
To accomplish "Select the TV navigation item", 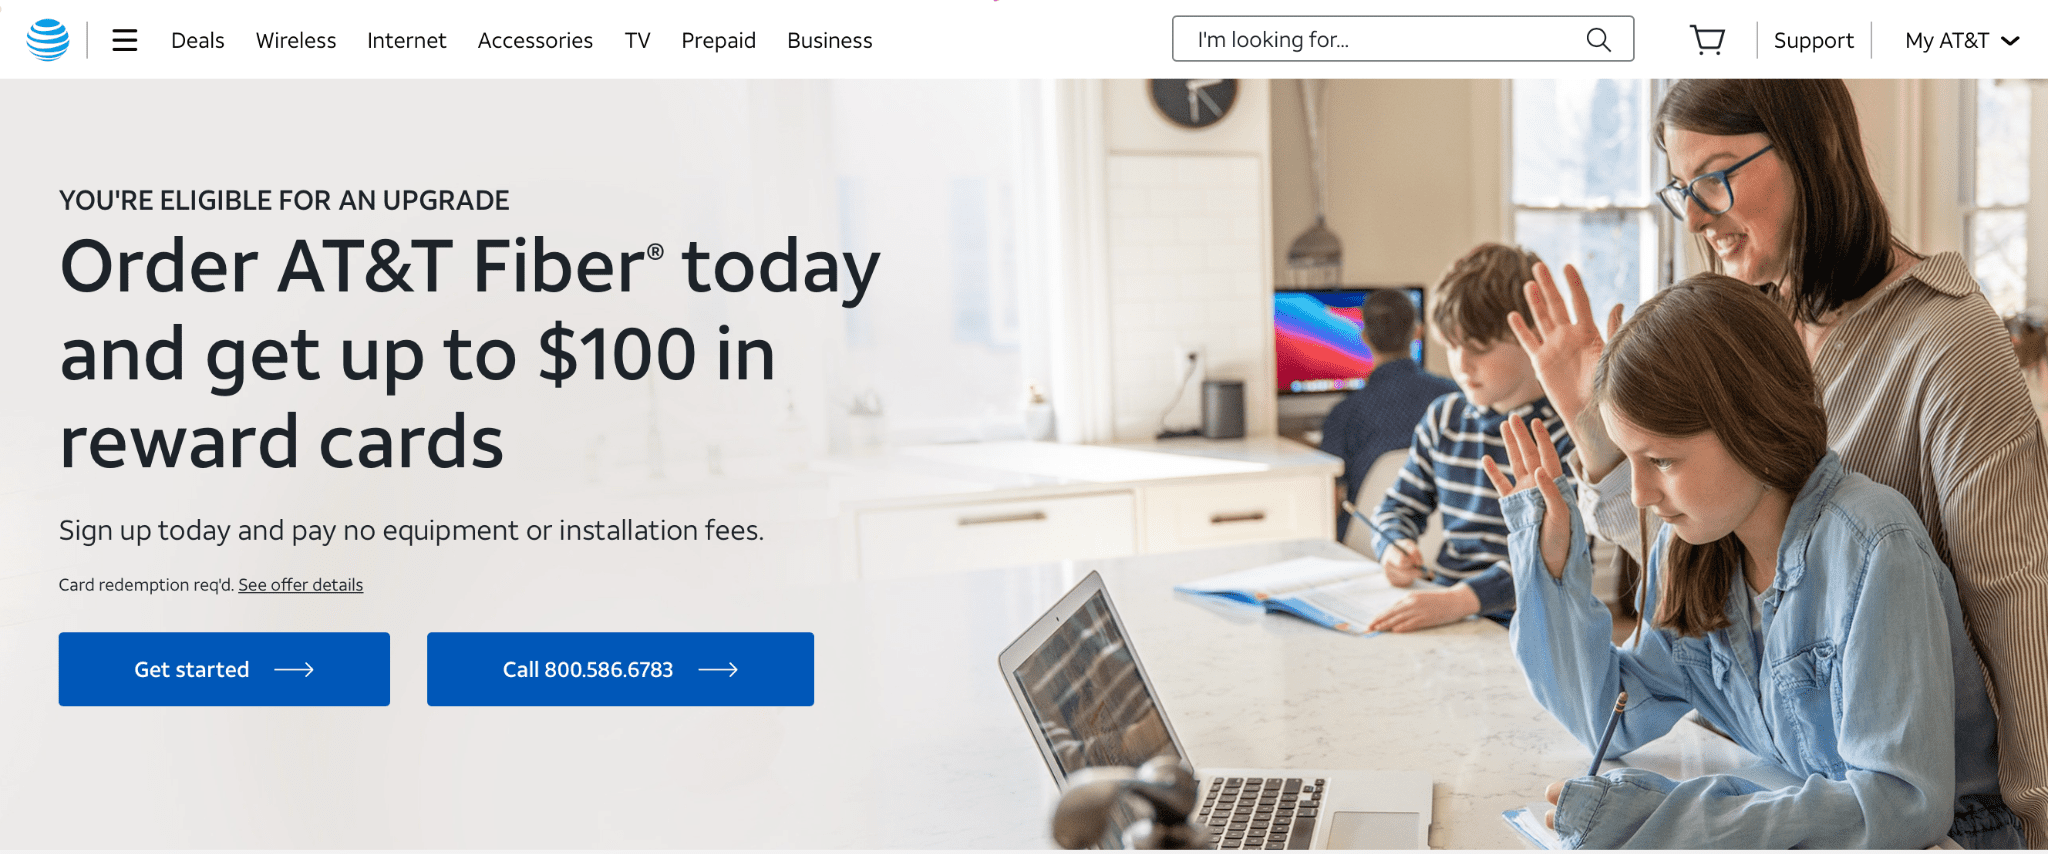I will click(x=638, y=41).
